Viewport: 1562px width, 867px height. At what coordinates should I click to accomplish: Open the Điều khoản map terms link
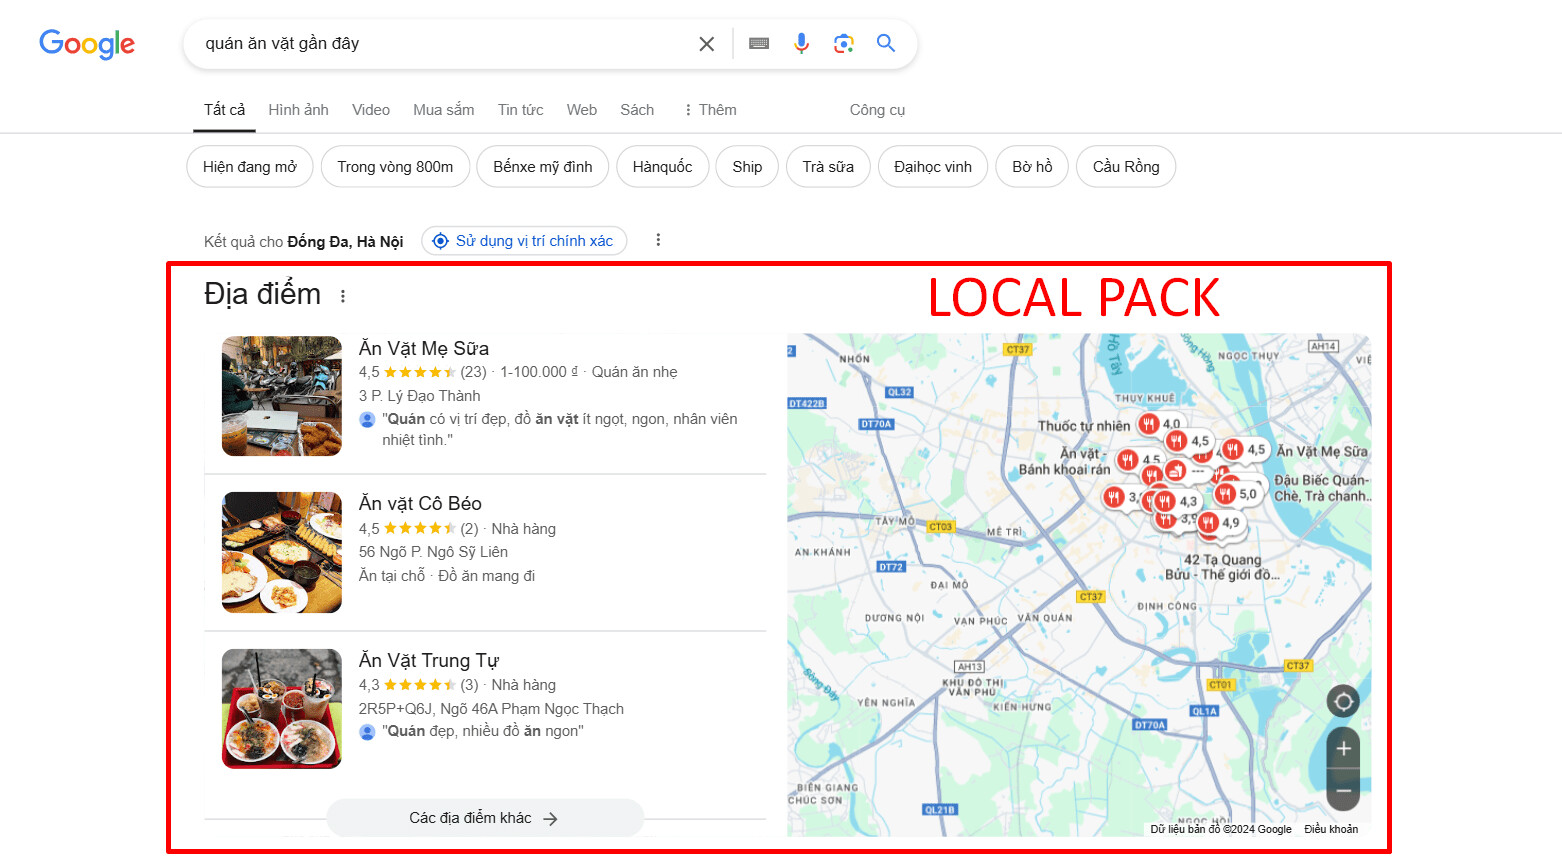(x=1331, y=829)
